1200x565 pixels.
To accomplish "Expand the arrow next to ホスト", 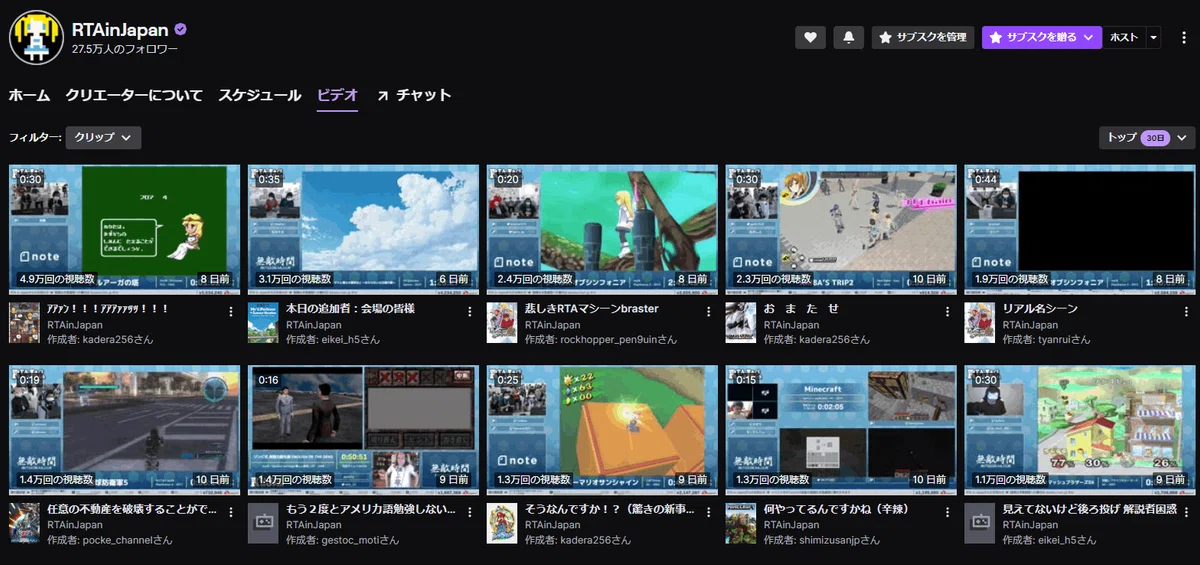I will pos(1154,37).
